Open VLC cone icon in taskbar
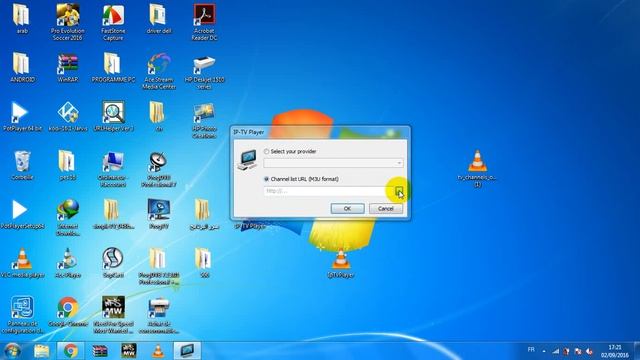 point(158,351)
